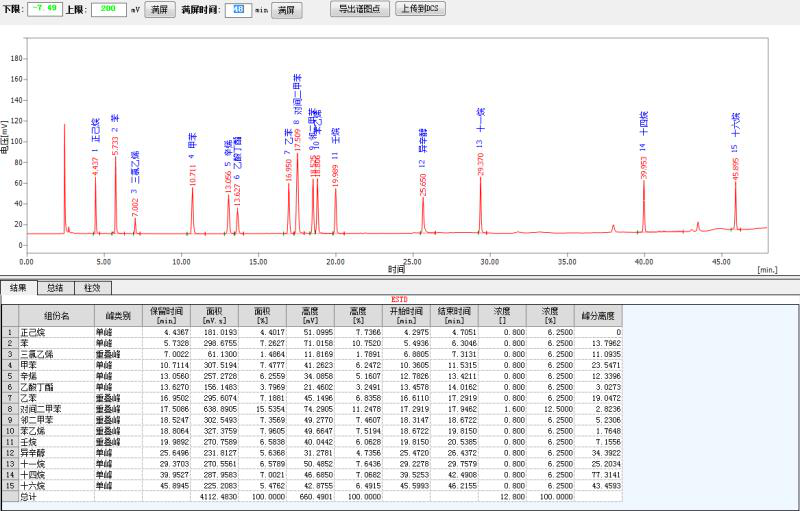The height and width of the screenshot is (511, 800).
Task: Click the 总计 total row
Action: [x=56, y=496]
